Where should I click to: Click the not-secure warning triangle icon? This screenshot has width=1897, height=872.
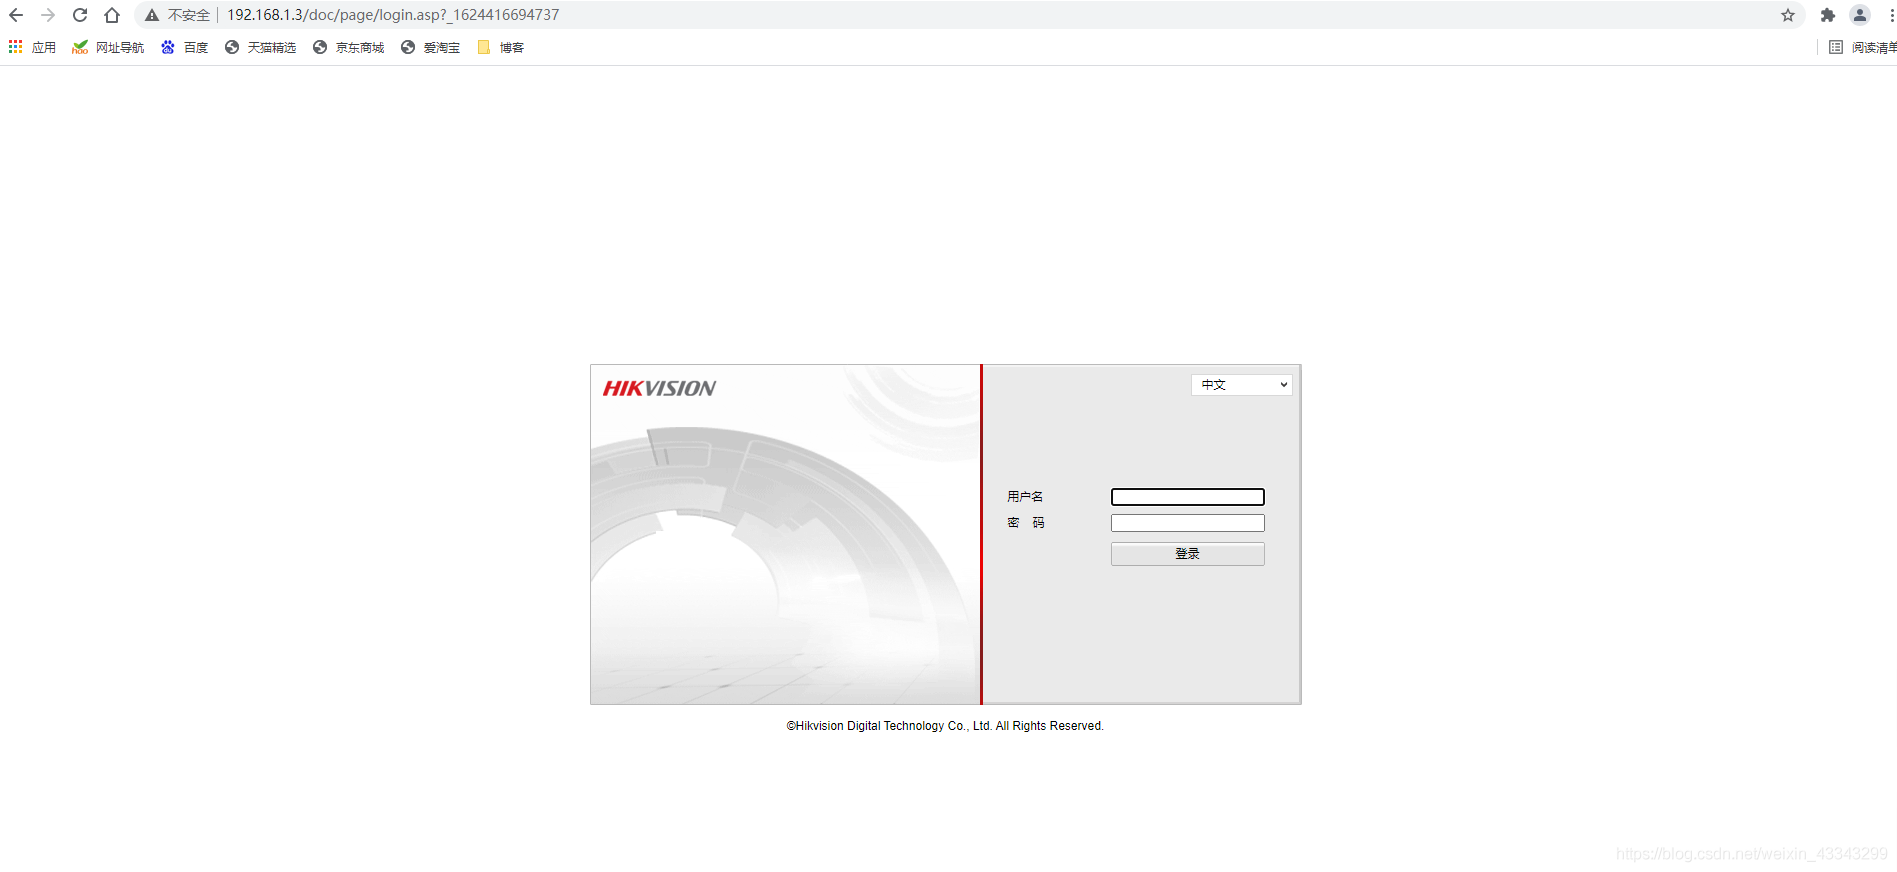(x=152, y=15)
